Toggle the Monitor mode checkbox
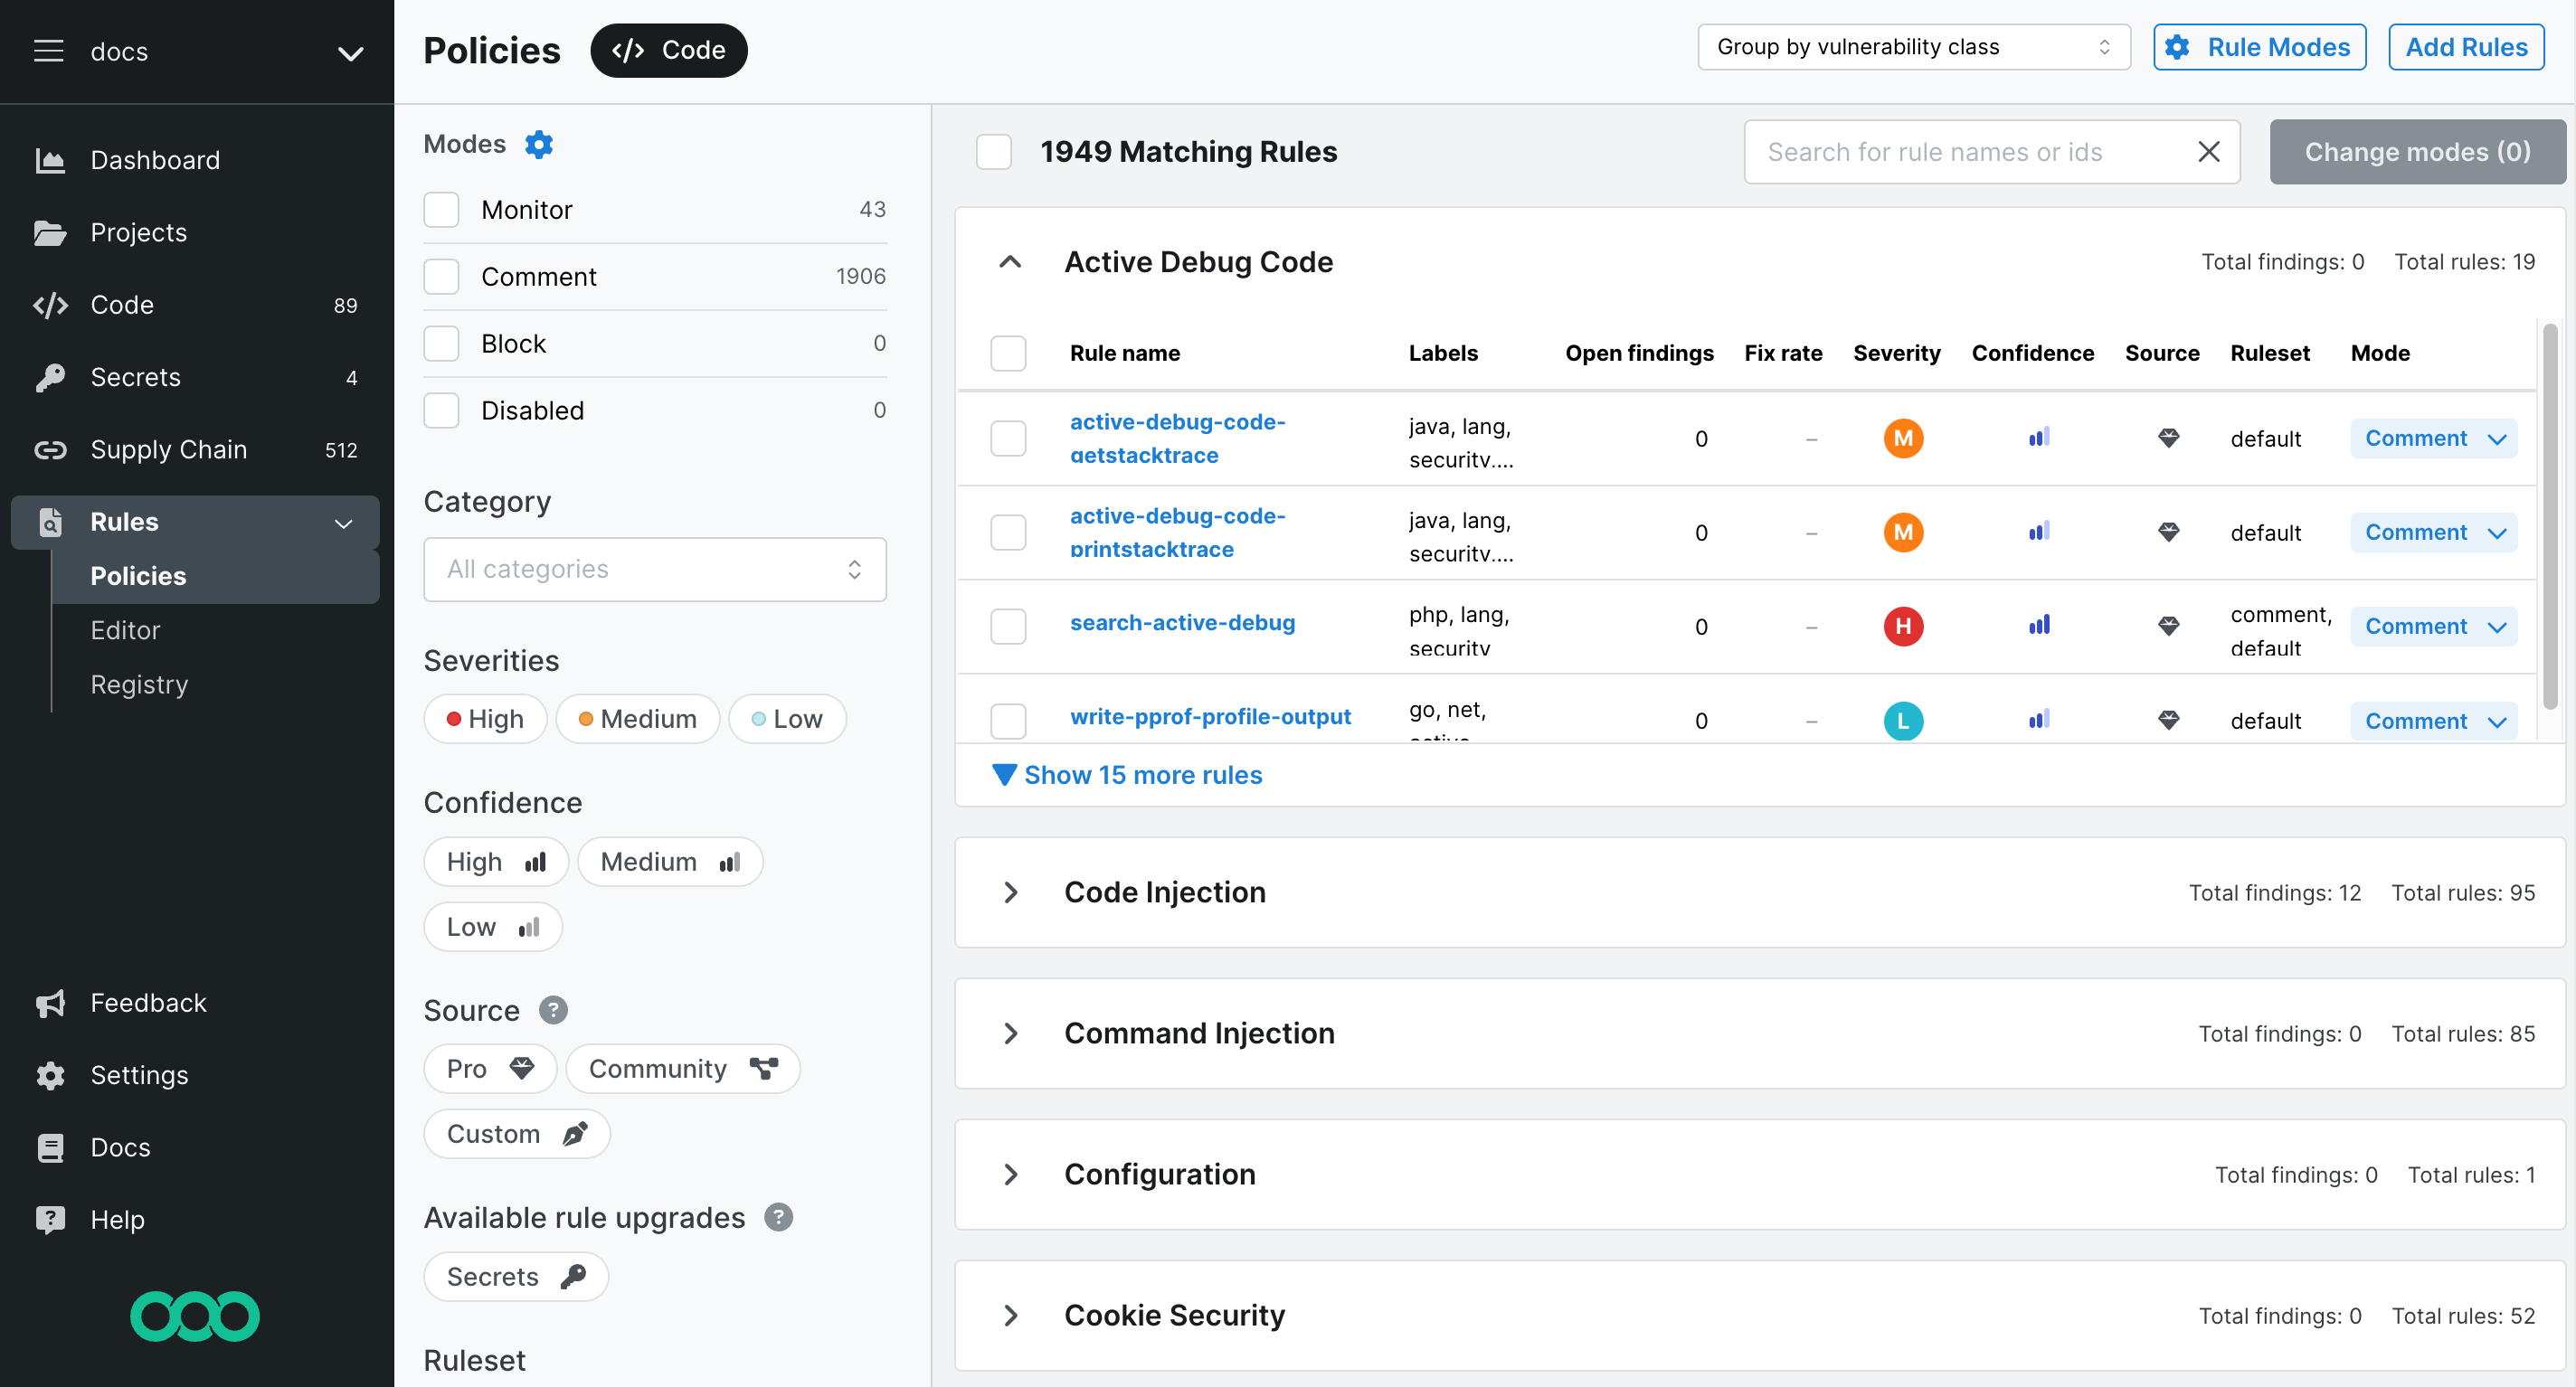This screenshot has width=2576, height=1387. (441, 210)
